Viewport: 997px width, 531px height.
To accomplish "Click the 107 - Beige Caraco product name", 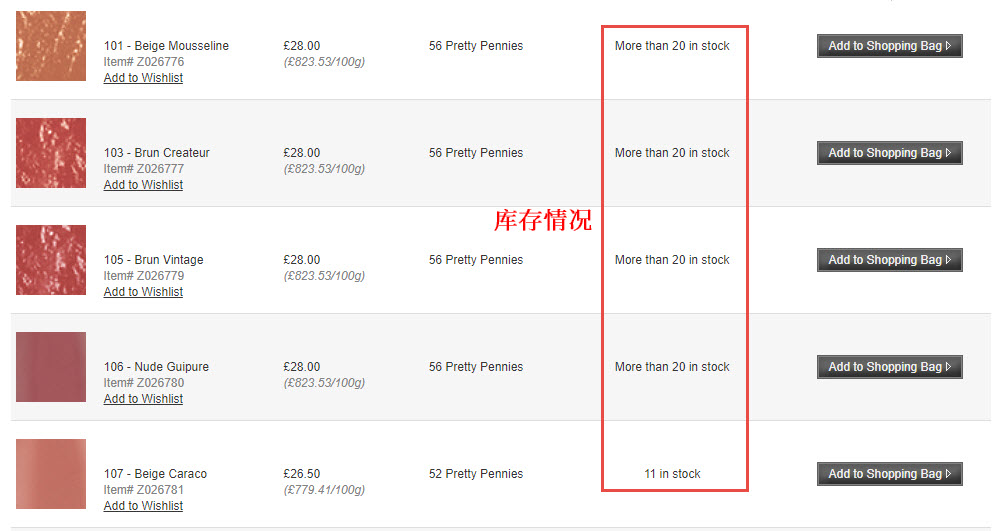I will (x=155, y=474).
